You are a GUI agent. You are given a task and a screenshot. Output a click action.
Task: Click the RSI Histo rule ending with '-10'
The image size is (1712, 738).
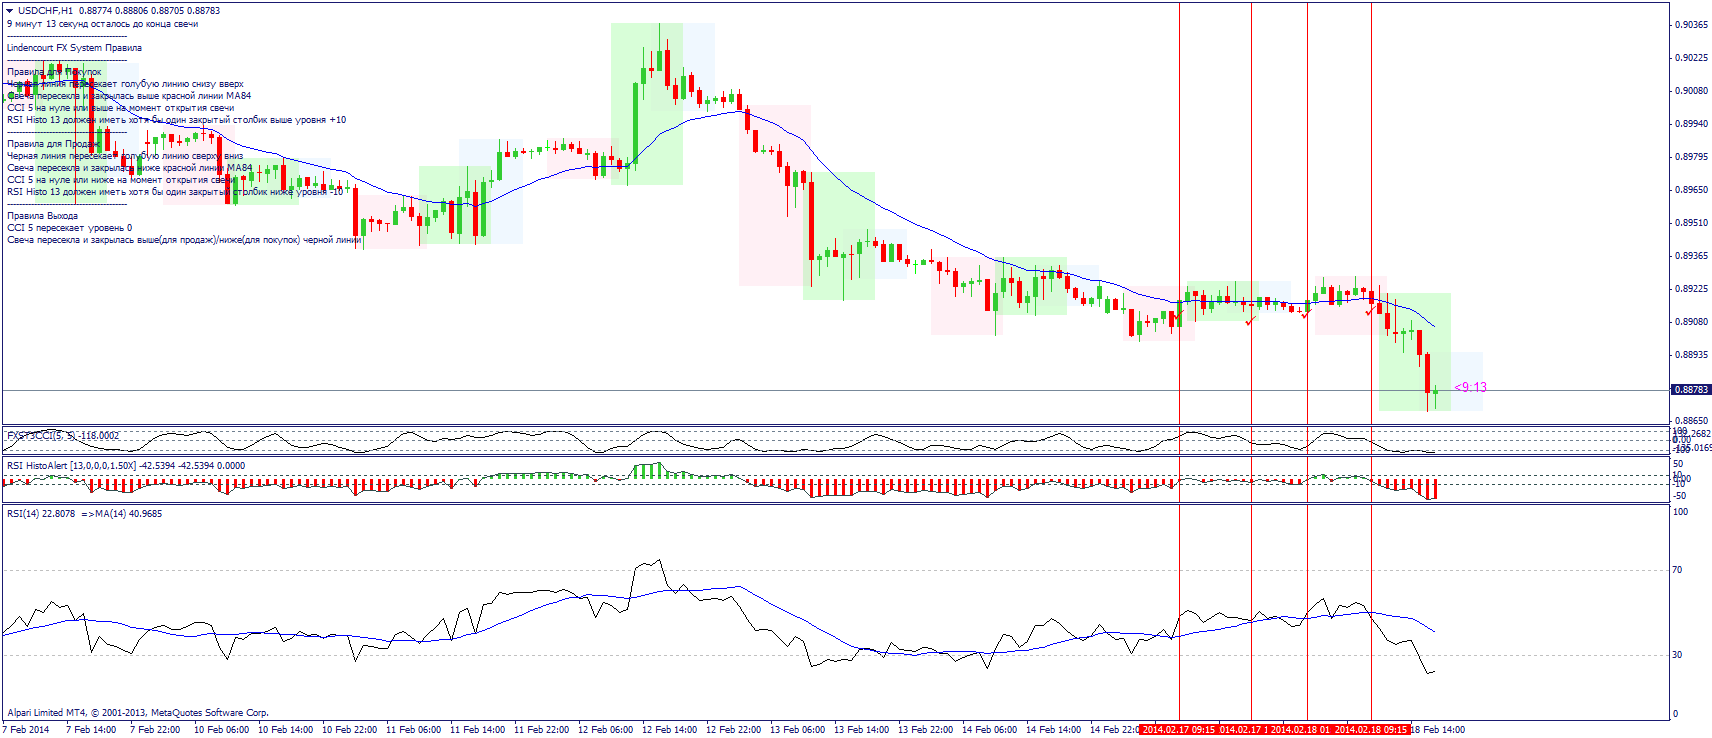click(x=175, y=192)
